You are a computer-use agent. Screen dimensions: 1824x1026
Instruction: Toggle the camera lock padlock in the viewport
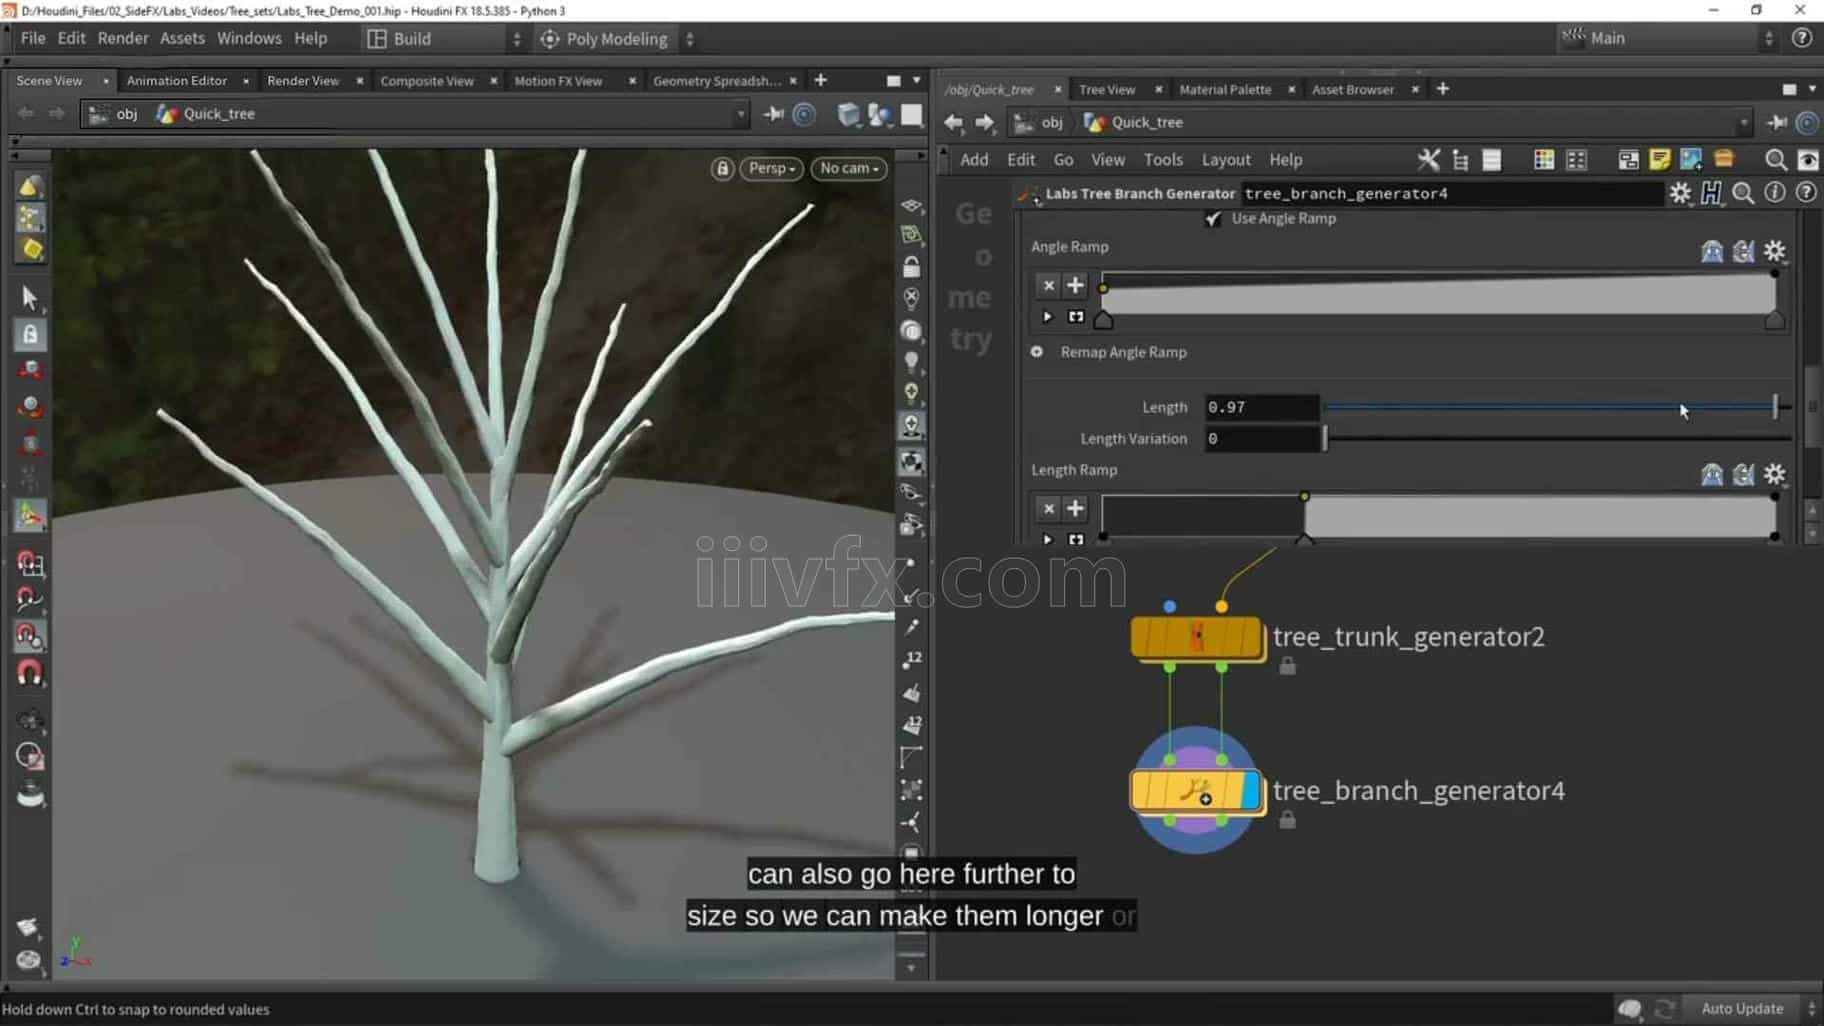723,169
